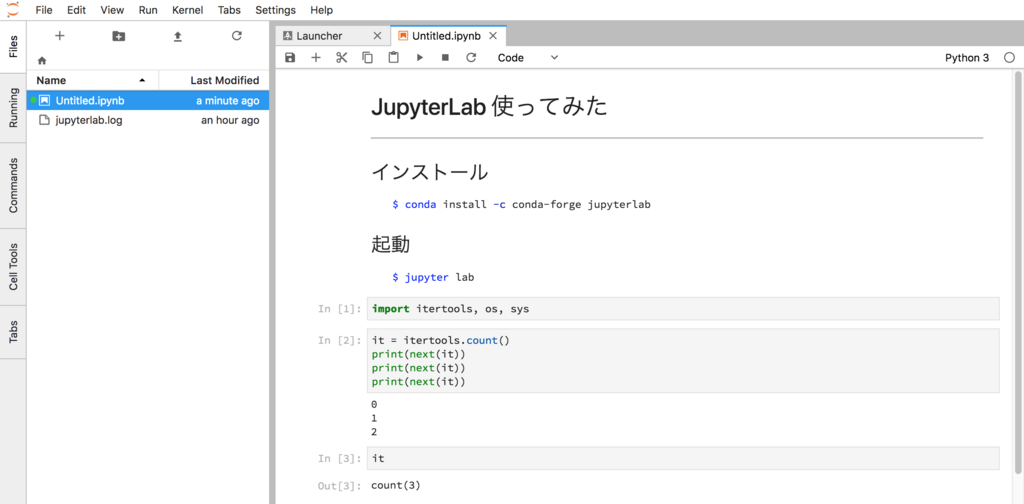Sort files by Name column header
The image size is (1024, 504).
pos(93,80)
